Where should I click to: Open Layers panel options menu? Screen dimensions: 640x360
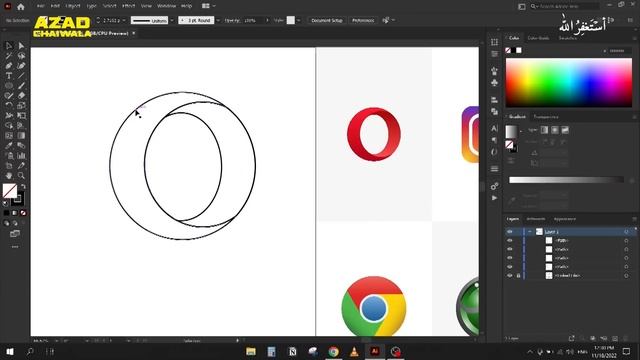pos(634,219)
